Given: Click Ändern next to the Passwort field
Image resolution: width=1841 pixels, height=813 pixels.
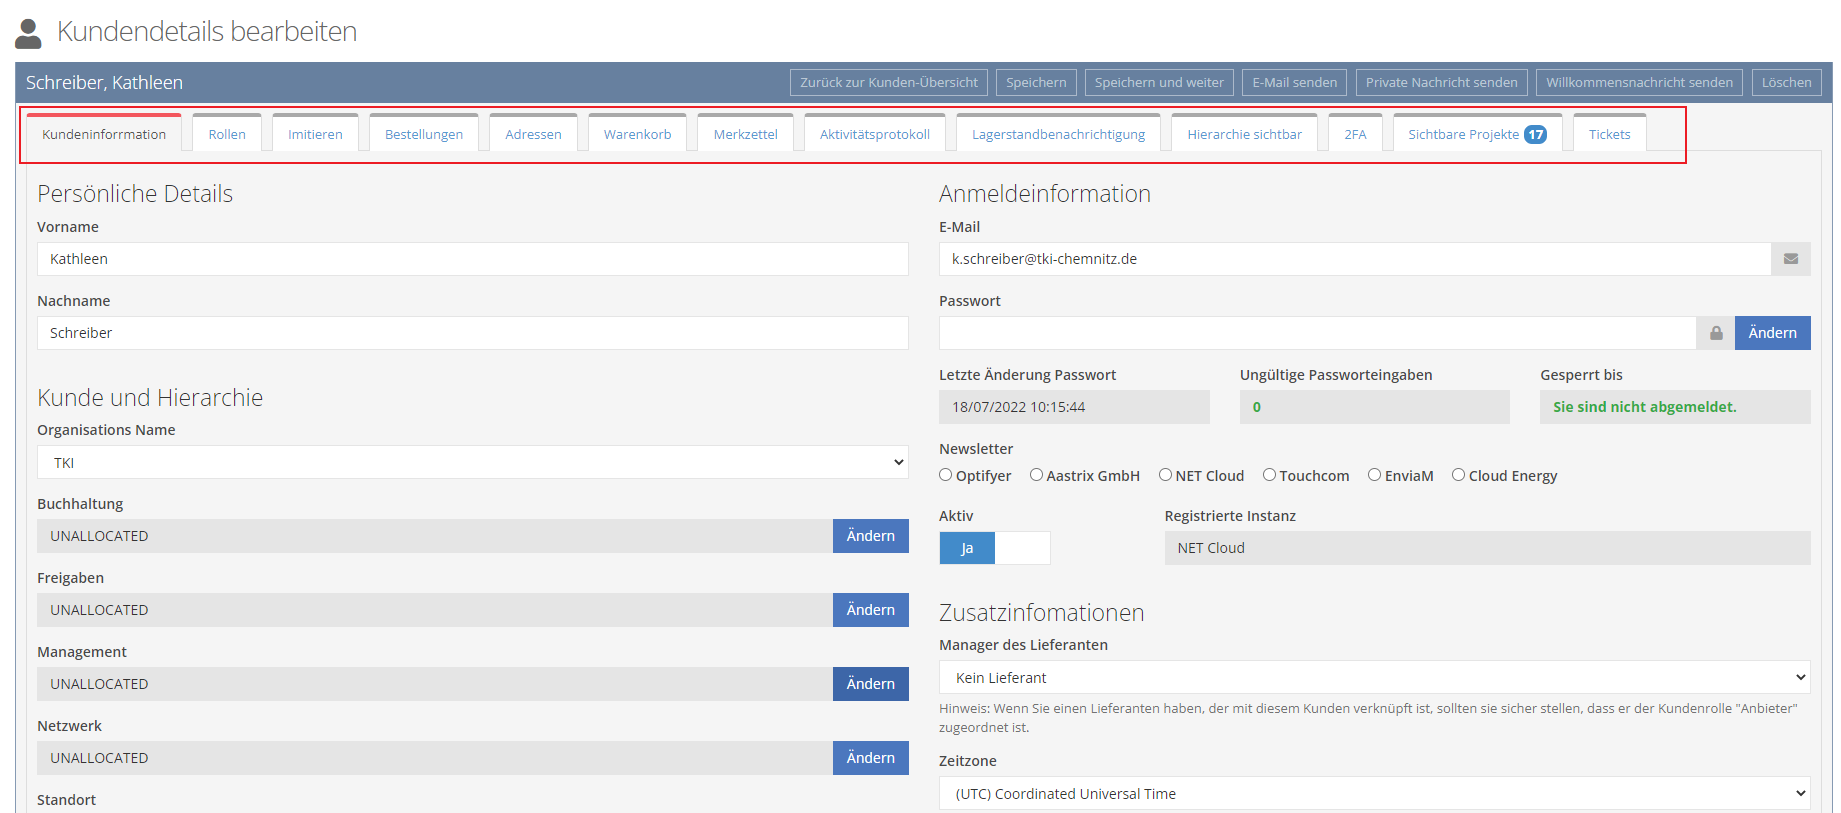Looking at the screenshot, I should pos(1772,333).
